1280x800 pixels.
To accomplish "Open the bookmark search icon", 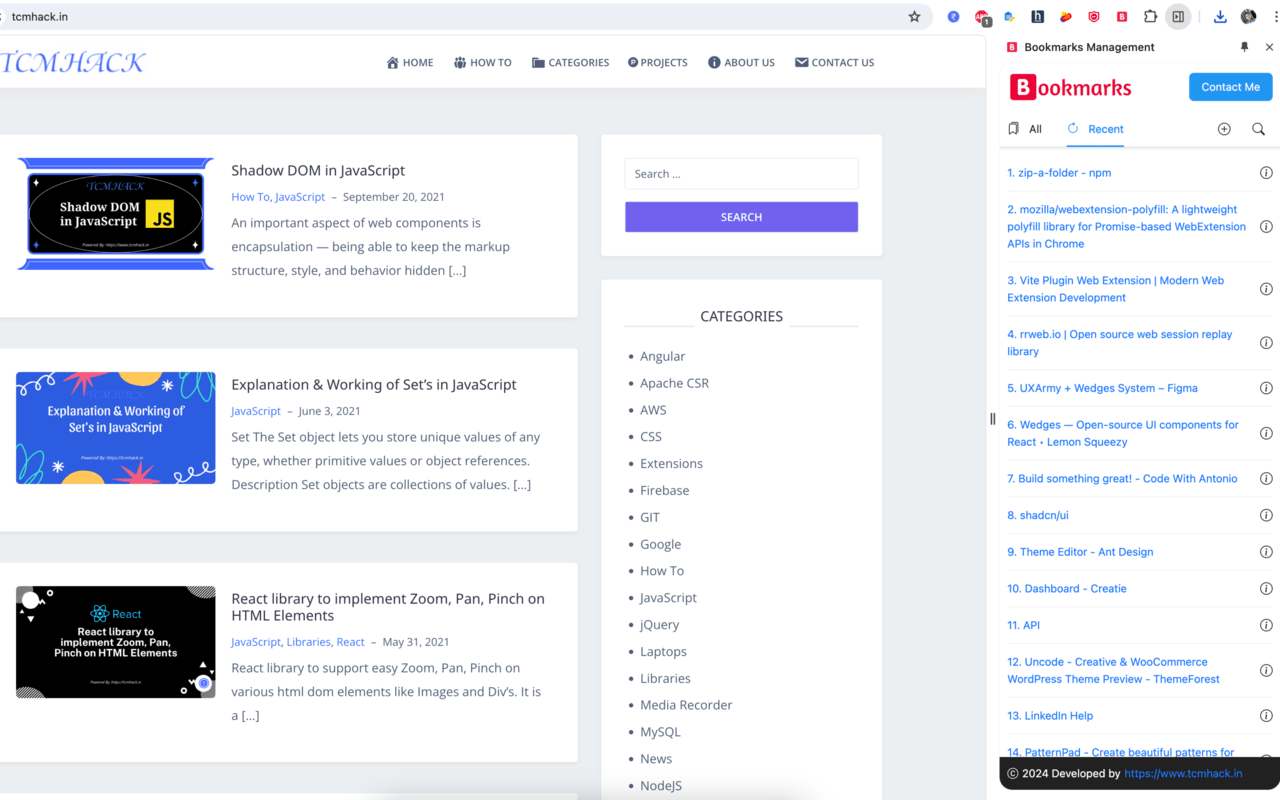I will pyautogui.click(x=1258, y=128).
